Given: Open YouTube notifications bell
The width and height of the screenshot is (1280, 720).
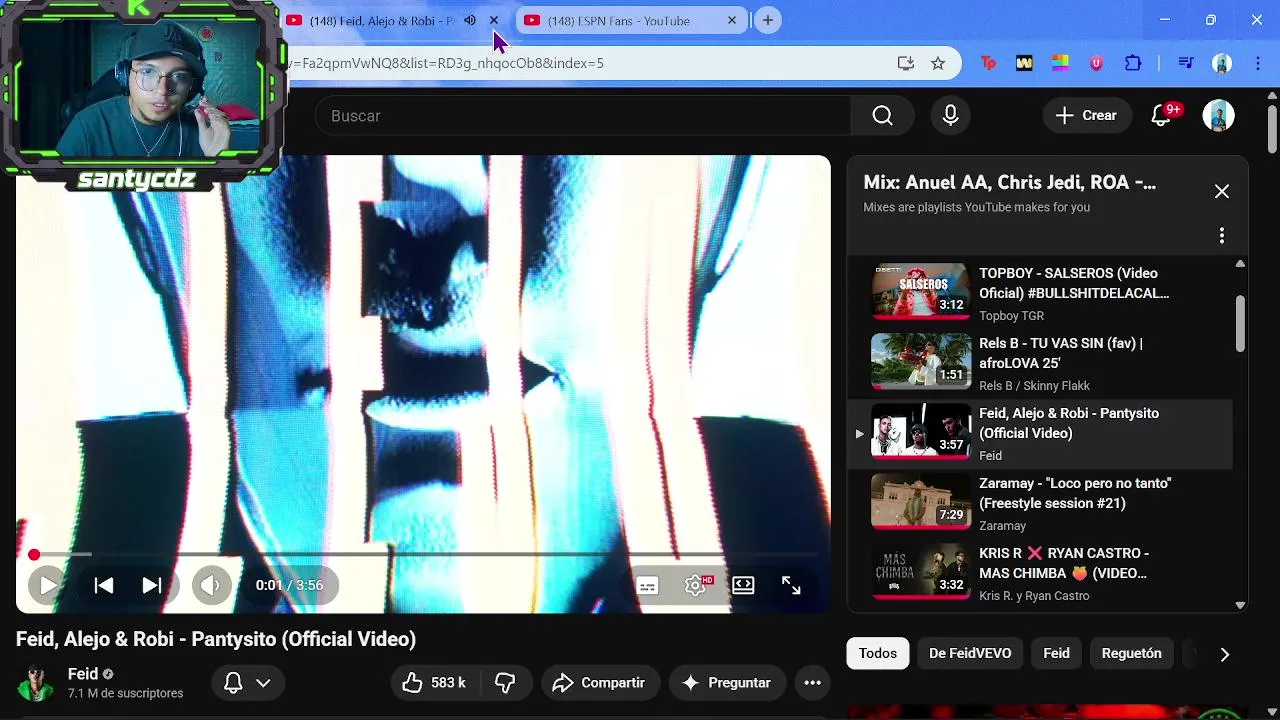Looking at the screenshot, I should tap(1161, 116).
